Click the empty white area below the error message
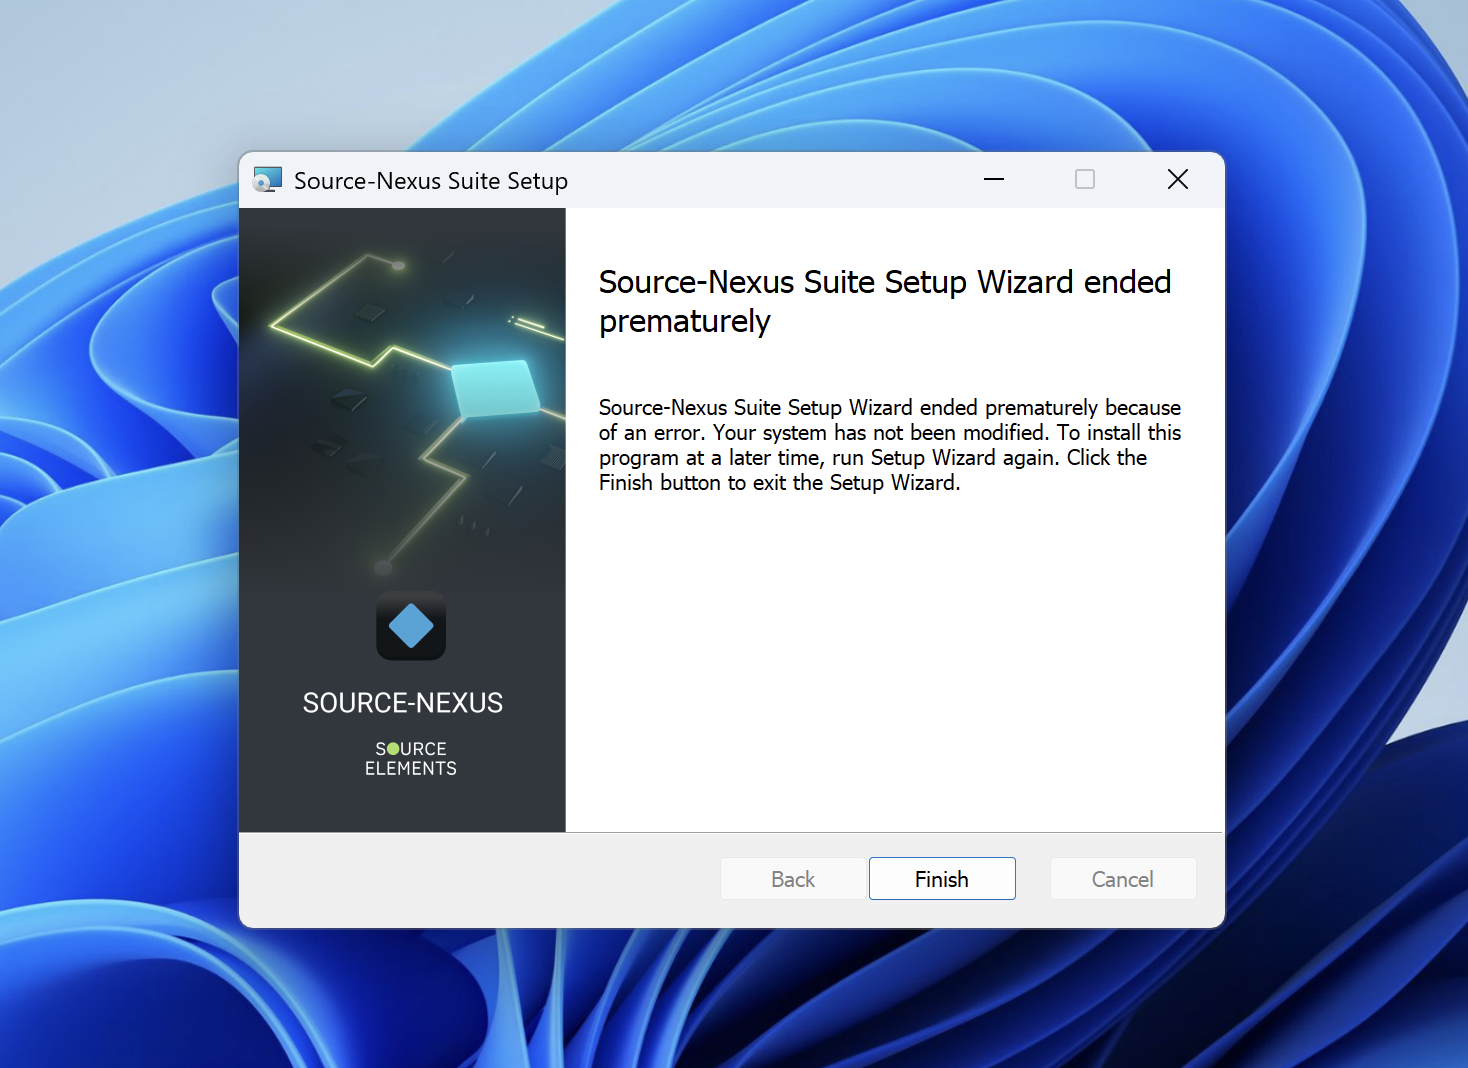Viewport: 1468px width, 1068px height. 894,660
